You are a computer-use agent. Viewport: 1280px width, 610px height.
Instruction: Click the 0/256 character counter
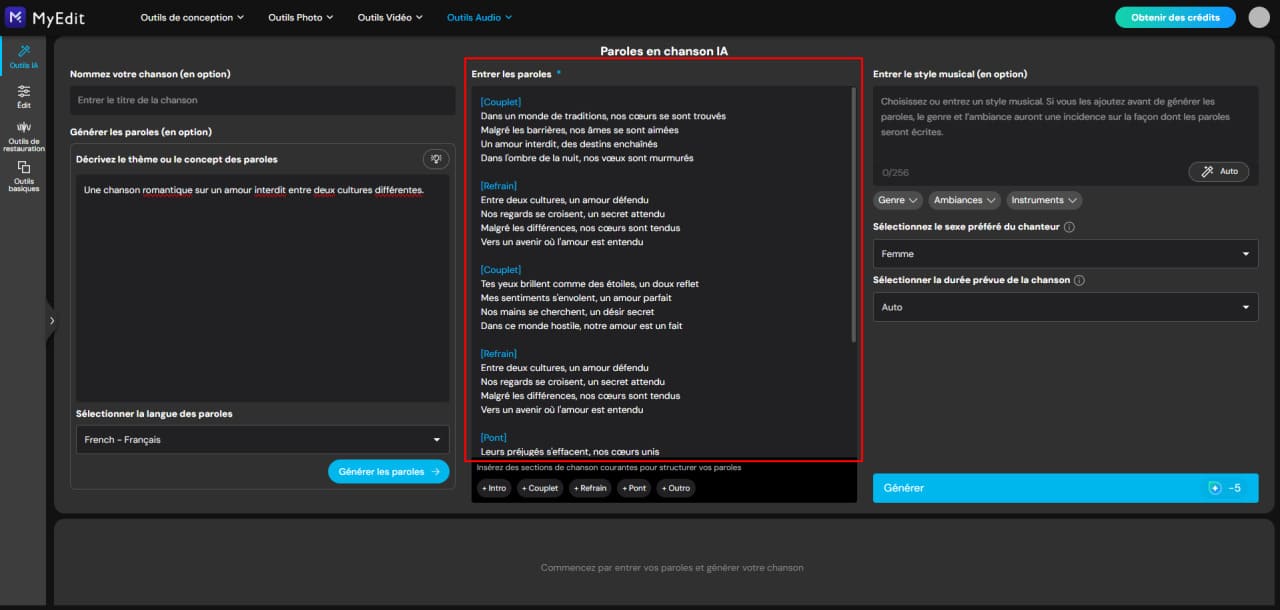[x=894, y=173]
